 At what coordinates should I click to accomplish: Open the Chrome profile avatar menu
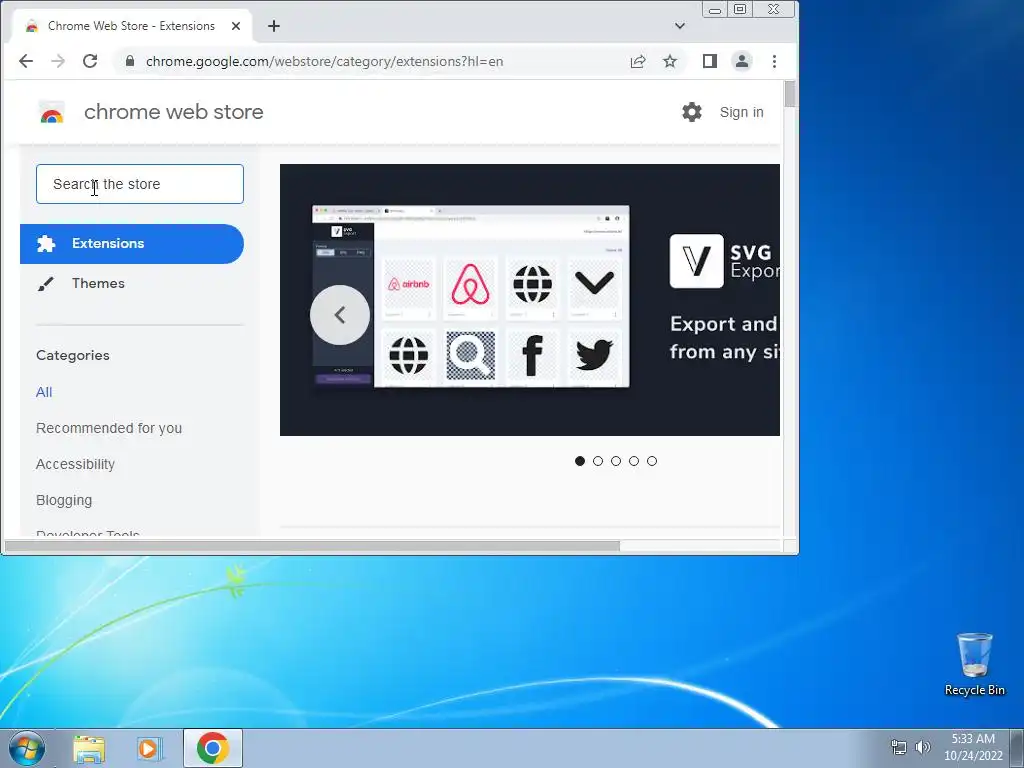[x=742, y=61]
